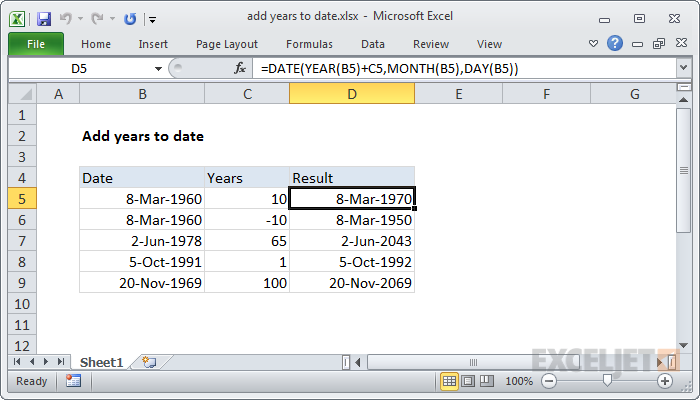
Task: Click the Insert Worksheet tab icon
Action: (150, 361)
